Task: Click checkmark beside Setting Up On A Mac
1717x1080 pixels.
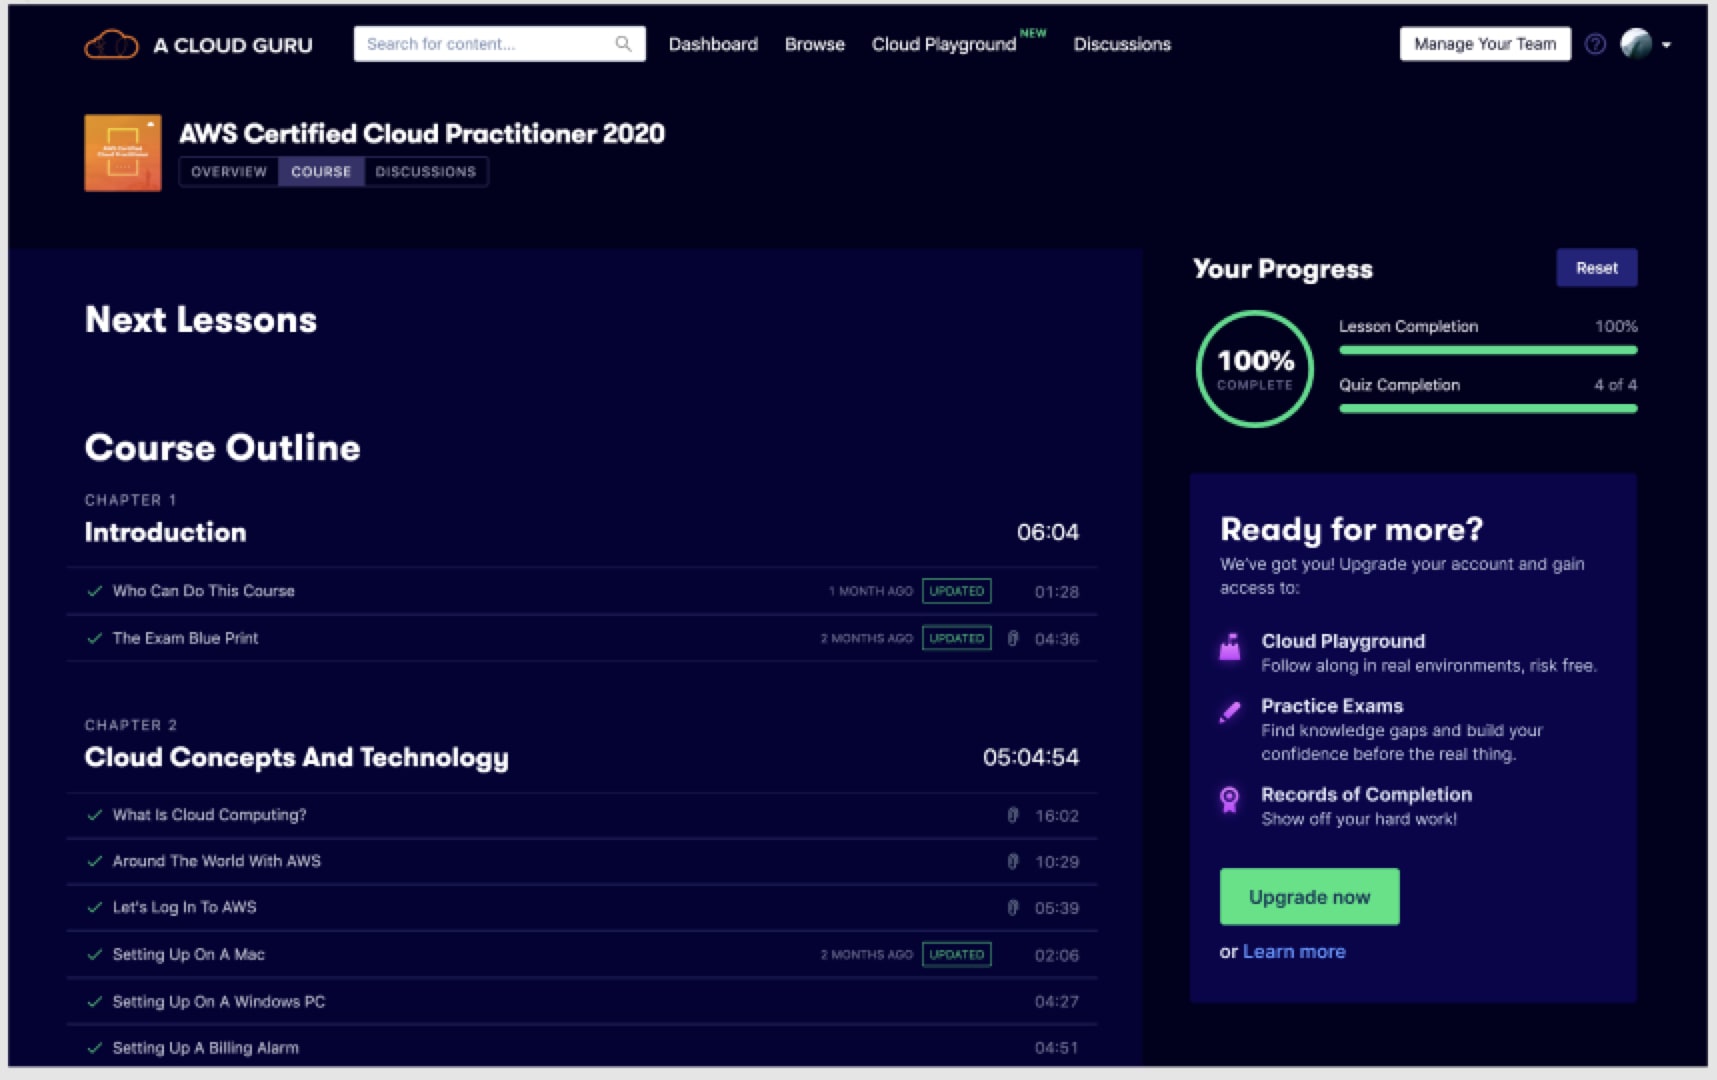Action: pyautogui.click(x=95, y=954)
